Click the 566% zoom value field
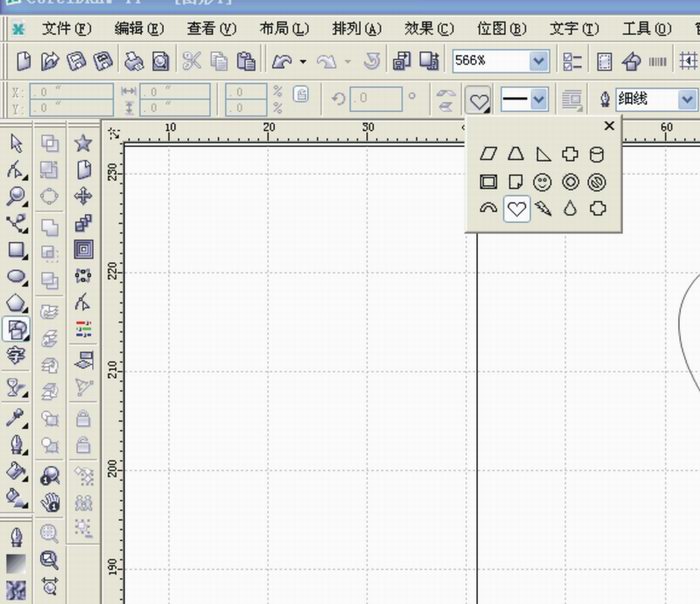 point(492,61)
